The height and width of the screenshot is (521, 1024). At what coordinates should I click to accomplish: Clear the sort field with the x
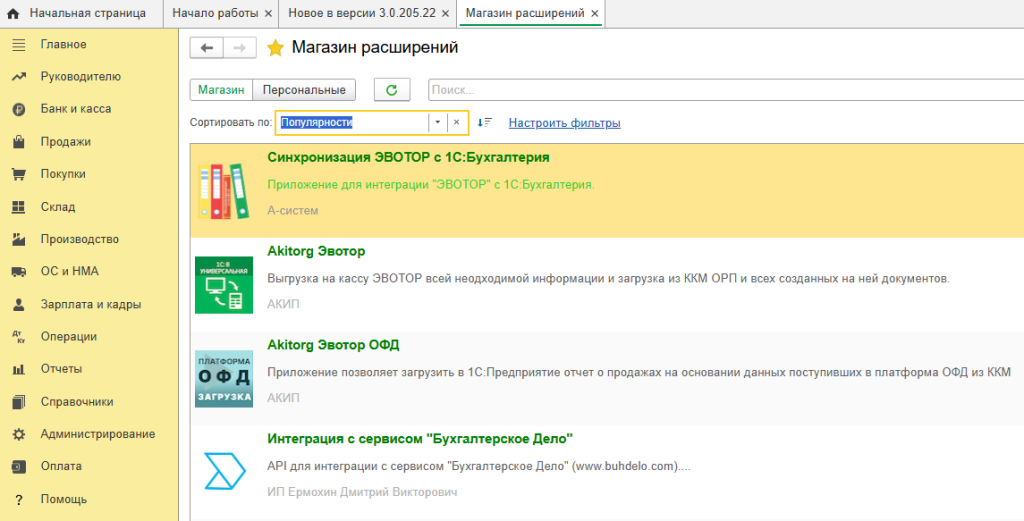tap(456, 123)
